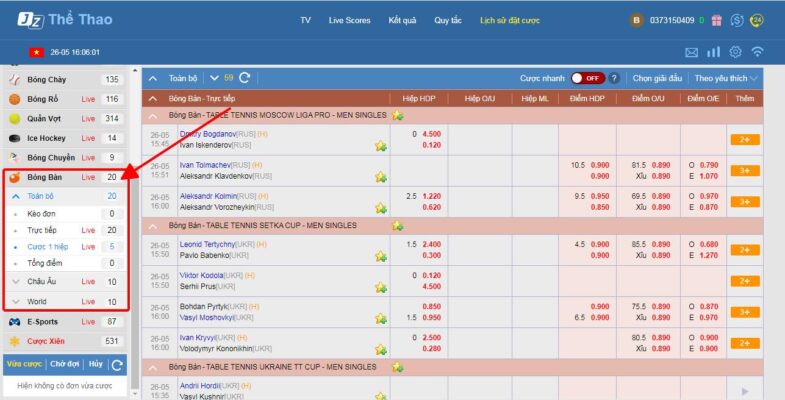Click the Chọn giải đấu button
The width and height of the screenshot is (785, 400).
(x=657, y=78)
